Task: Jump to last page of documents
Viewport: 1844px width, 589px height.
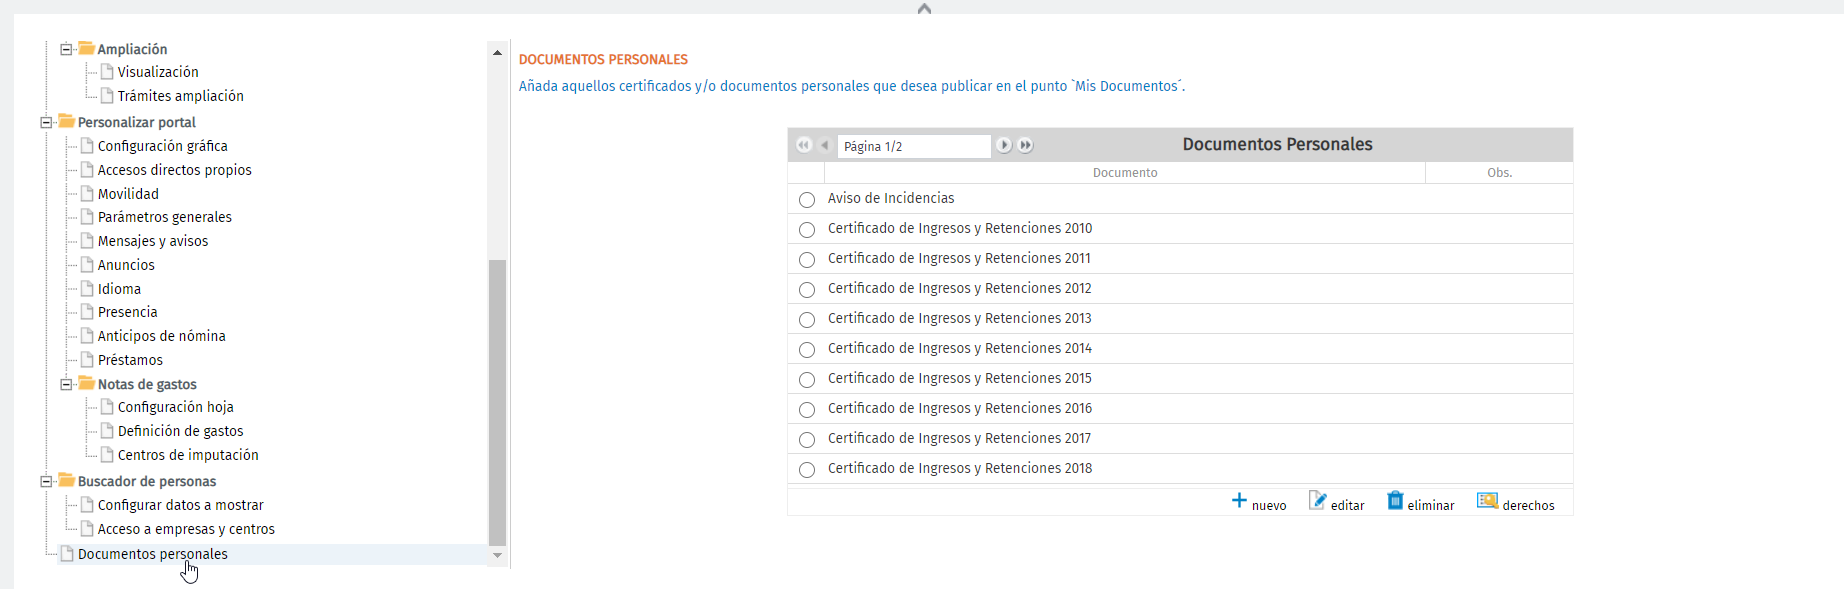Action: coord(1025,145)
